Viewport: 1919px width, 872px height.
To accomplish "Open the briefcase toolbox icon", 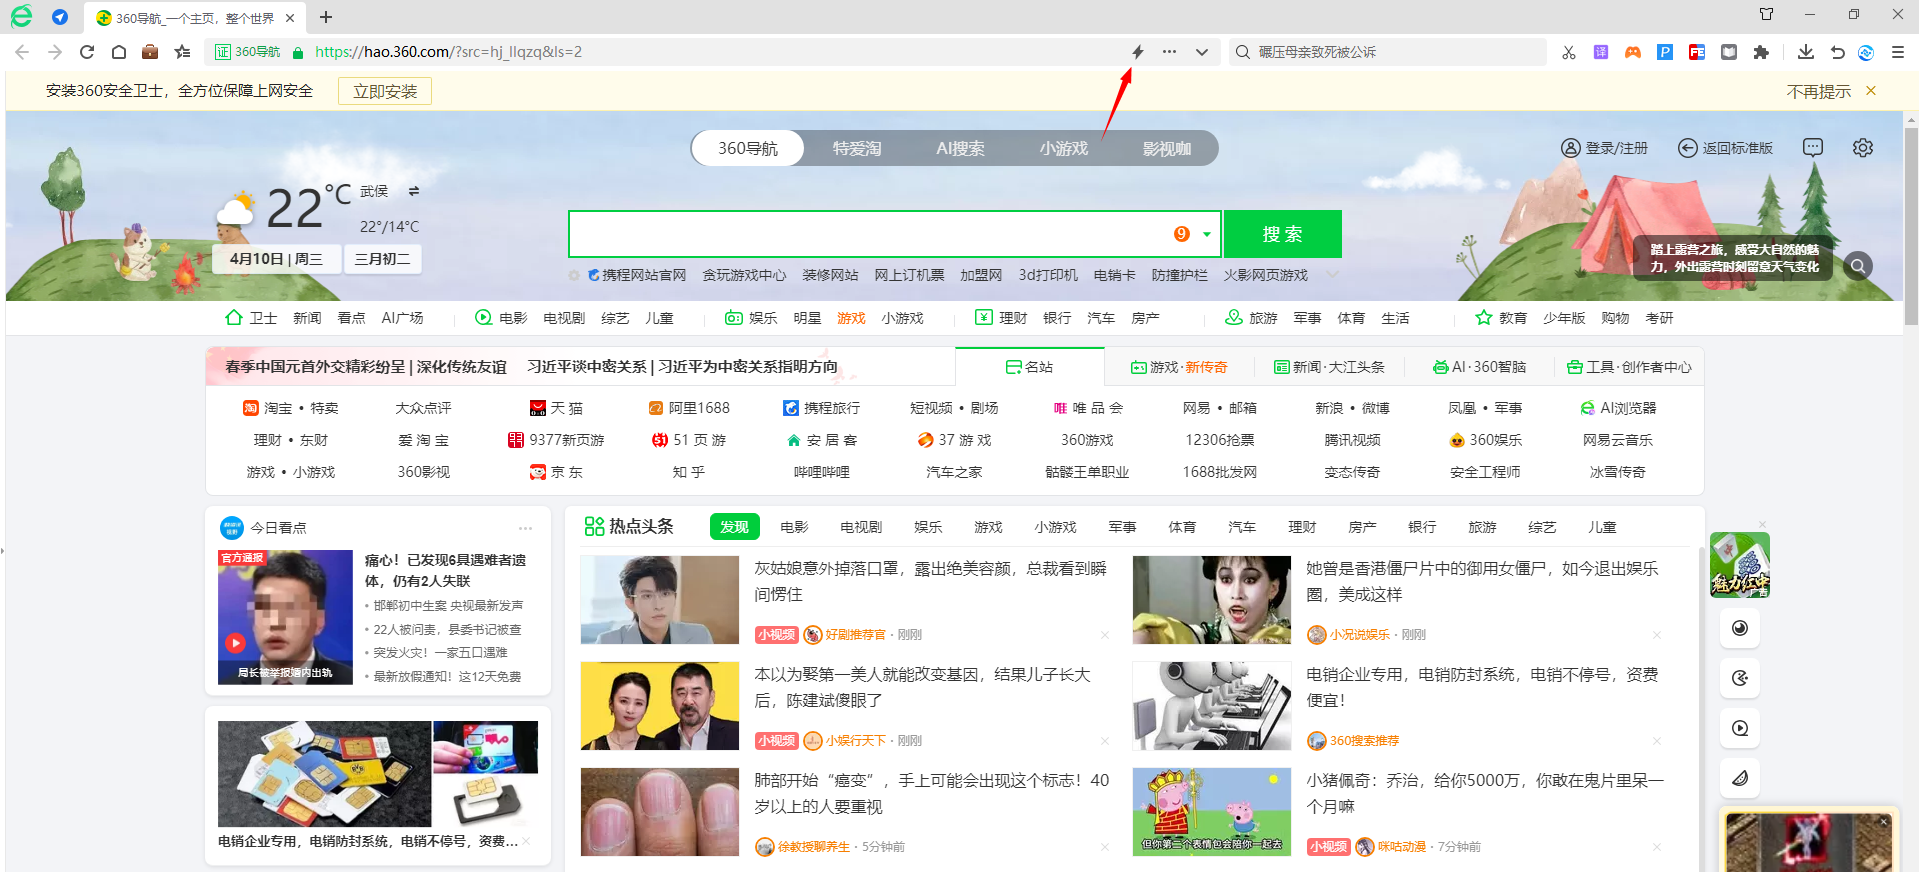I will click(x=150, y=52).
